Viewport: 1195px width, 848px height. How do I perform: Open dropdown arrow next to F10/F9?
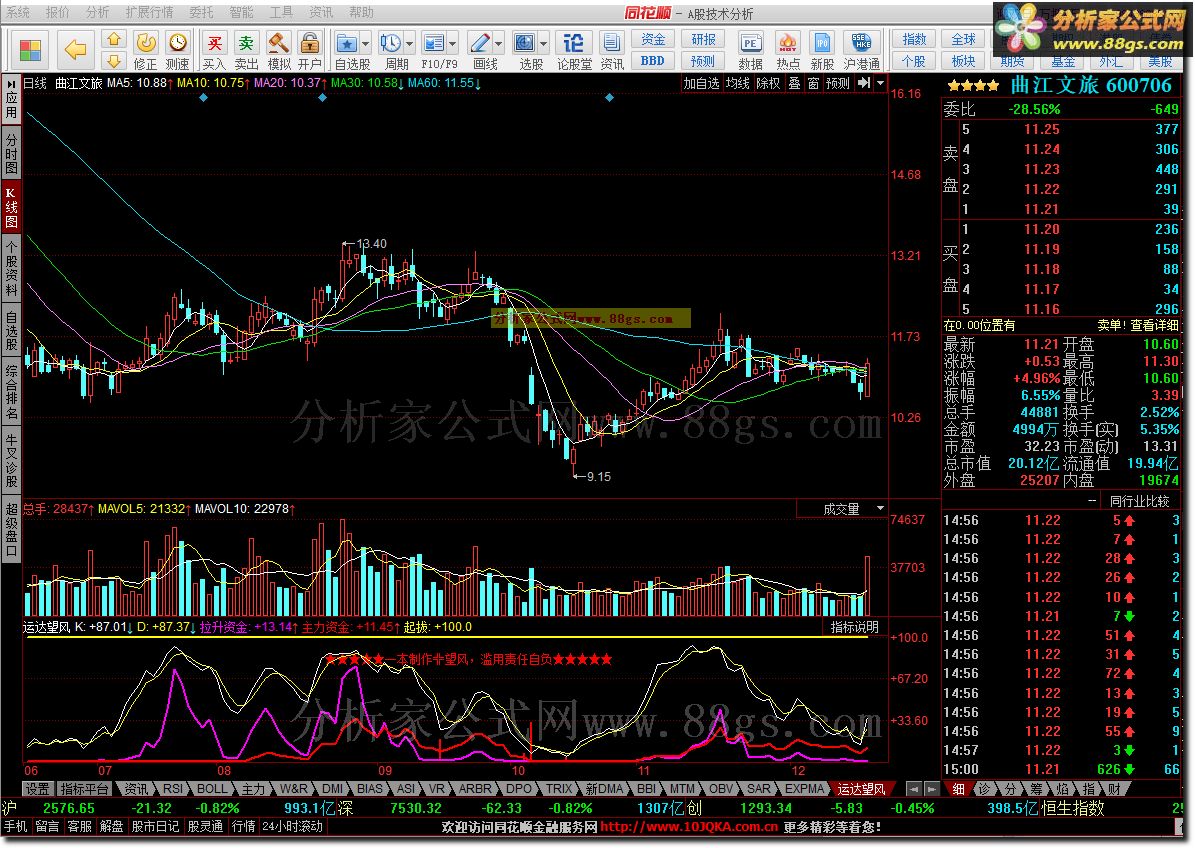click(453, 43)
